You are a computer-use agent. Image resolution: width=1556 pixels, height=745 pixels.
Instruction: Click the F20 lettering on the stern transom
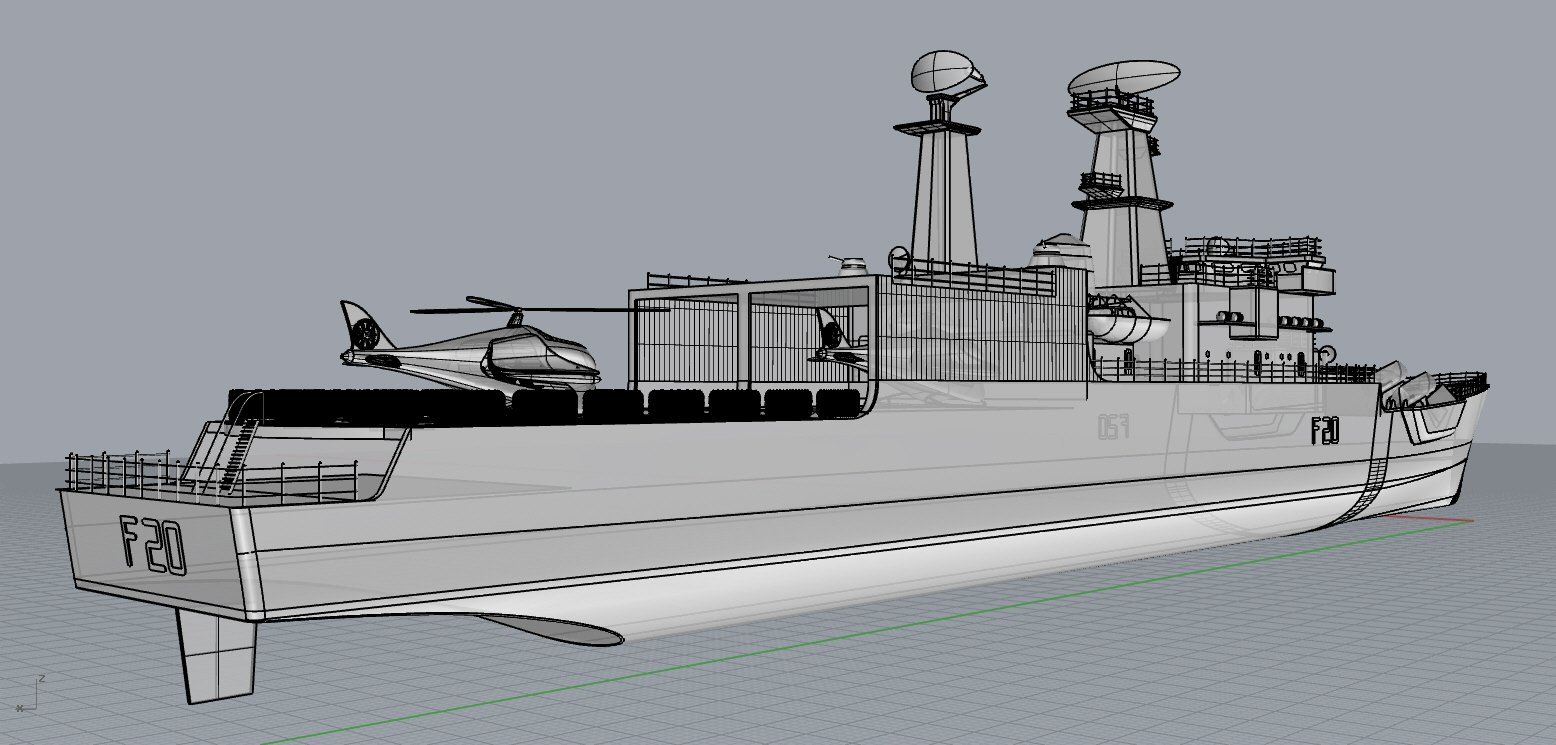click(152, 544)
